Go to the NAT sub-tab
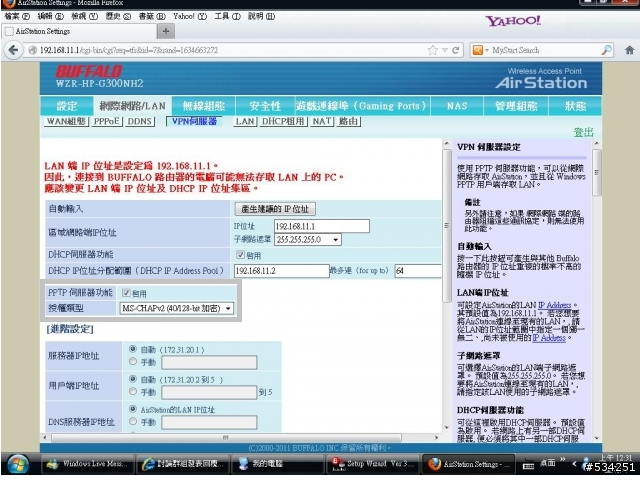640x480 pixels. (322, 121)
